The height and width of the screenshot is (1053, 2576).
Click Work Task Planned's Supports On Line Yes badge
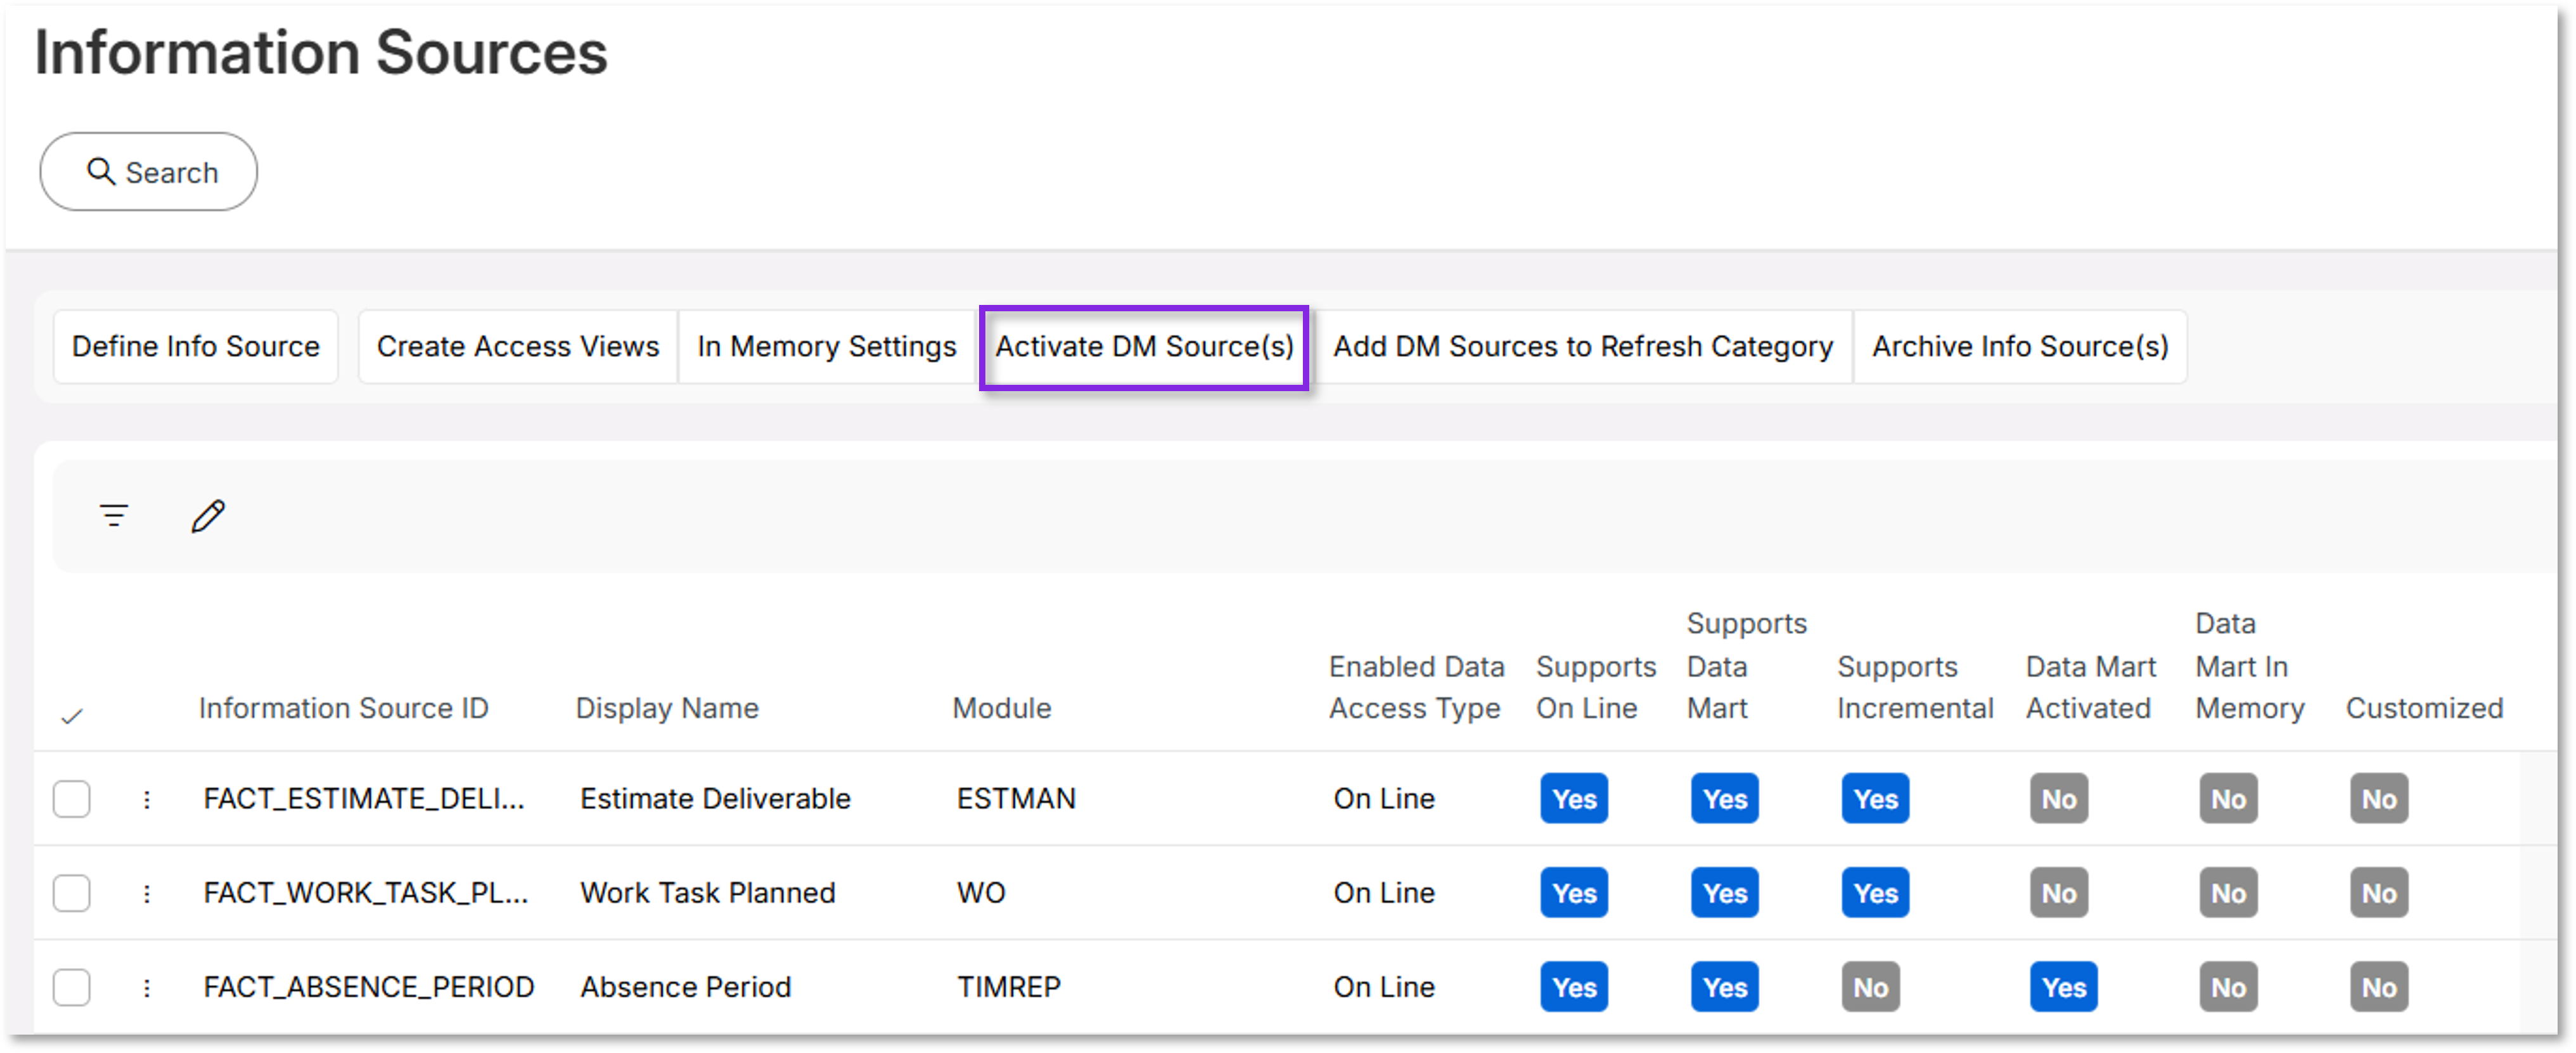pos(1574,893)
